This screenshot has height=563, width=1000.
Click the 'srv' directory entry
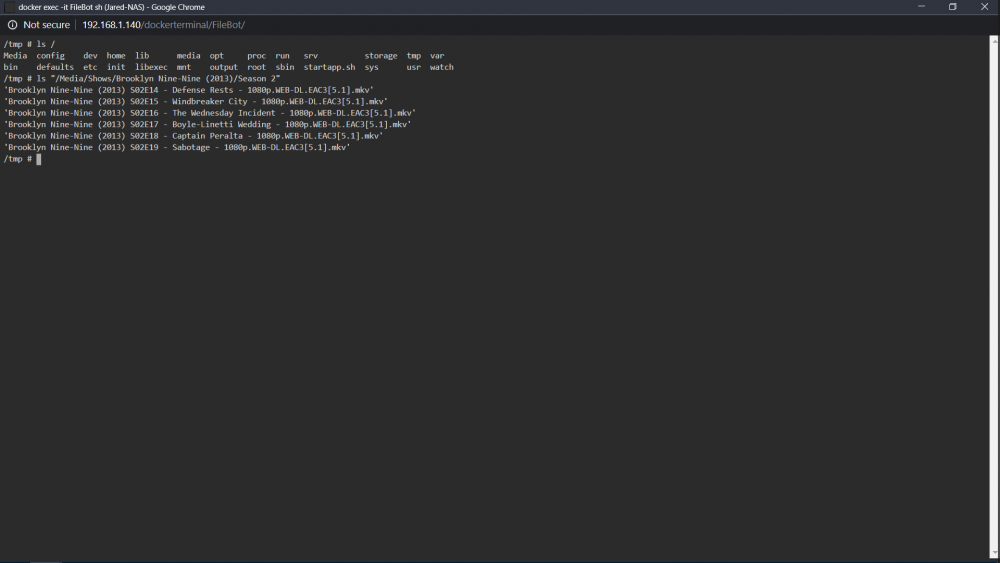click(x=311, y=55)
